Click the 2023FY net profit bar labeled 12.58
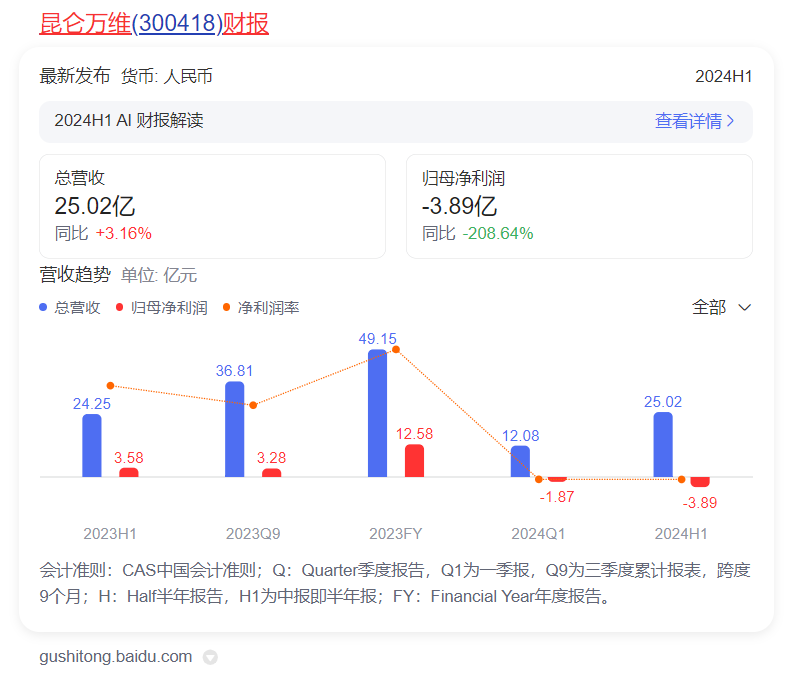811x676 pixels. tap(414, 460)
